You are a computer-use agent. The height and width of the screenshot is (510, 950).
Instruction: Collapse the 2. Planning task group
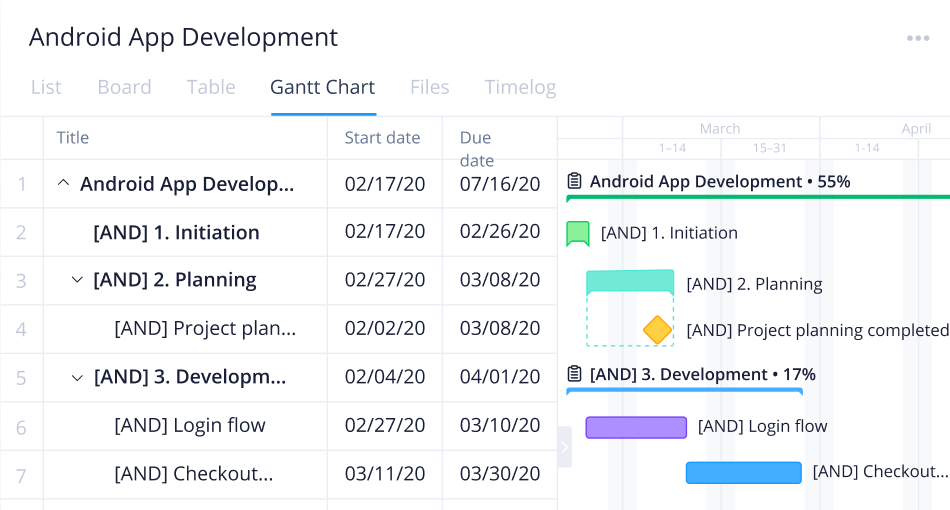click(77, 280)
